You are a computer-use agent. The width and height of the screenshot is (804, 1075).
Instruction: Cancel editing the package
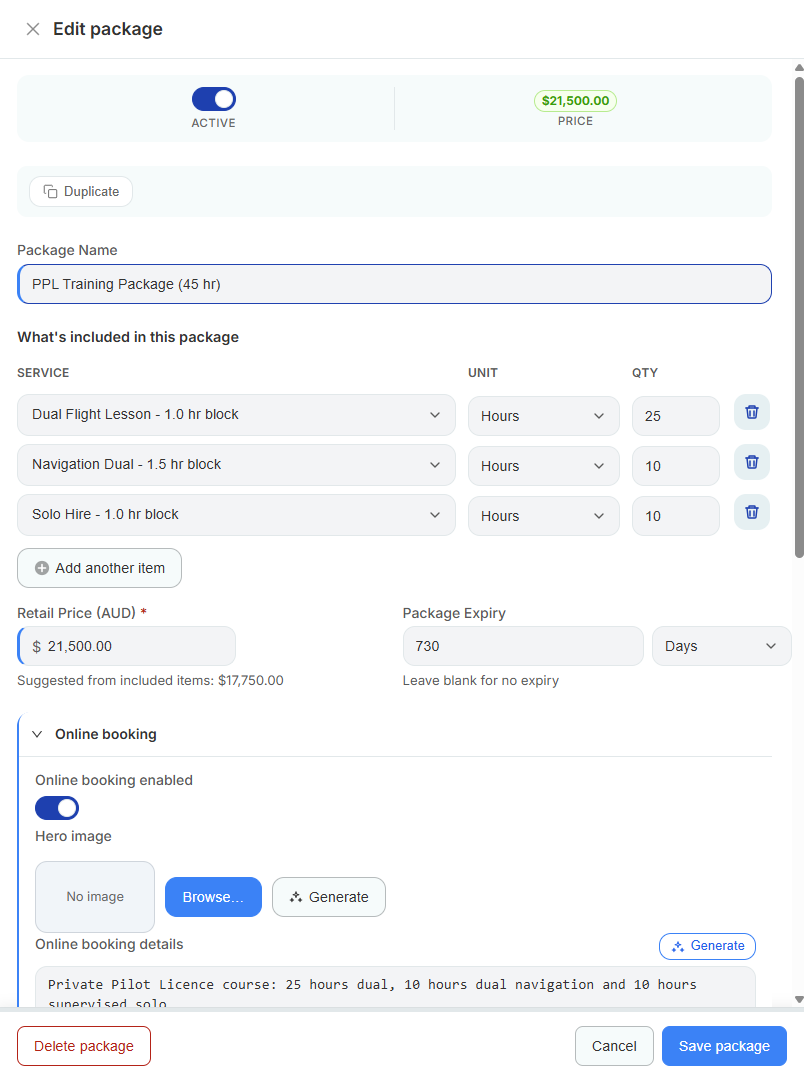[x=614, y=1046]
